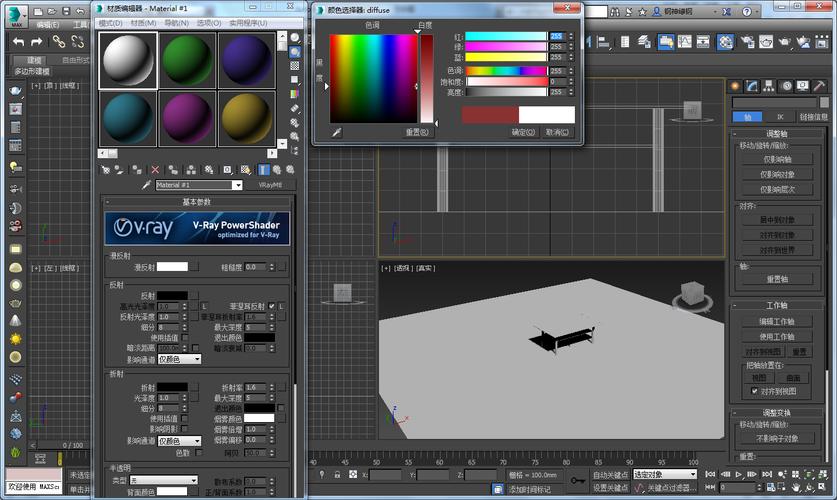Viewport: 837px width, 500px height.
Task: Open the 实用程序(U) menu
Action: point(250,22)
